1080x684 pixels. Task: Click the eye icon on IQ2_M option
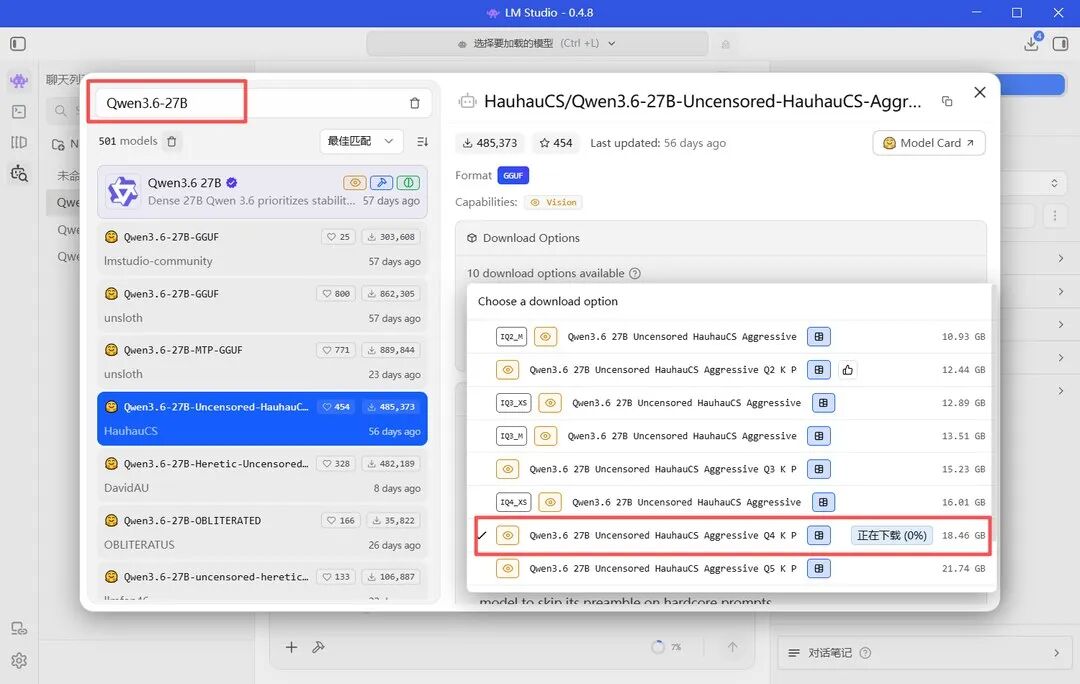point(545,337)
